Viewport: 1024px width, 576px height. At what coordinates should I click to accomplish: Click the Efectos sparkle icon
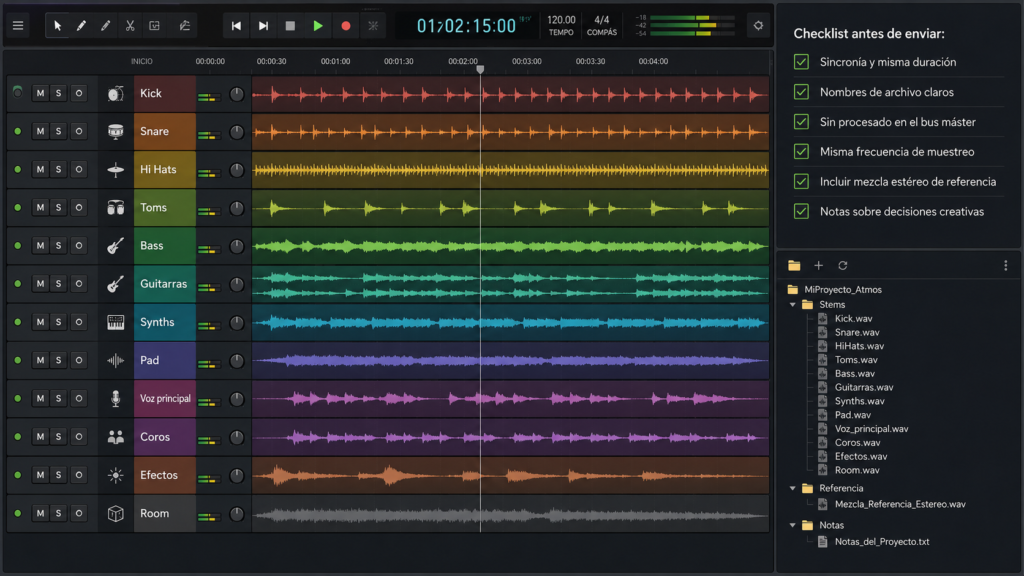[116, 475]
